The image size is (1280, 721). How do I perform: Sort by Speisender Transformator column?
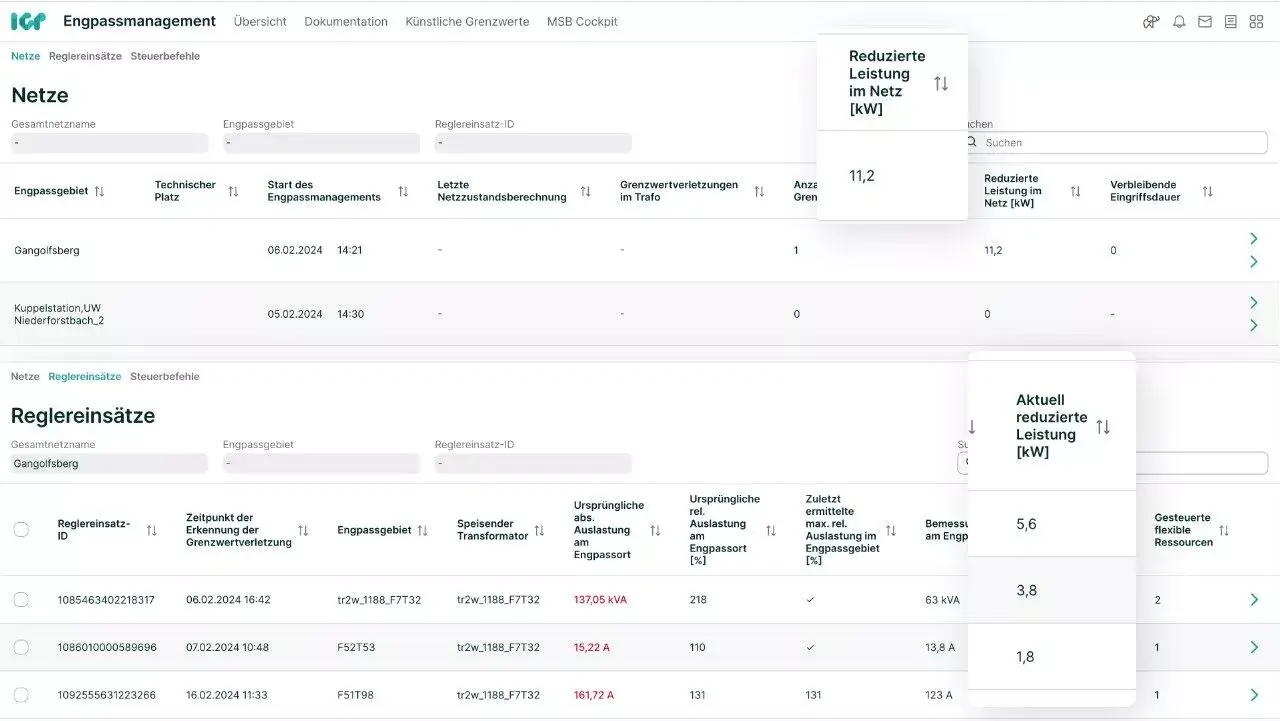coord(539,531)
